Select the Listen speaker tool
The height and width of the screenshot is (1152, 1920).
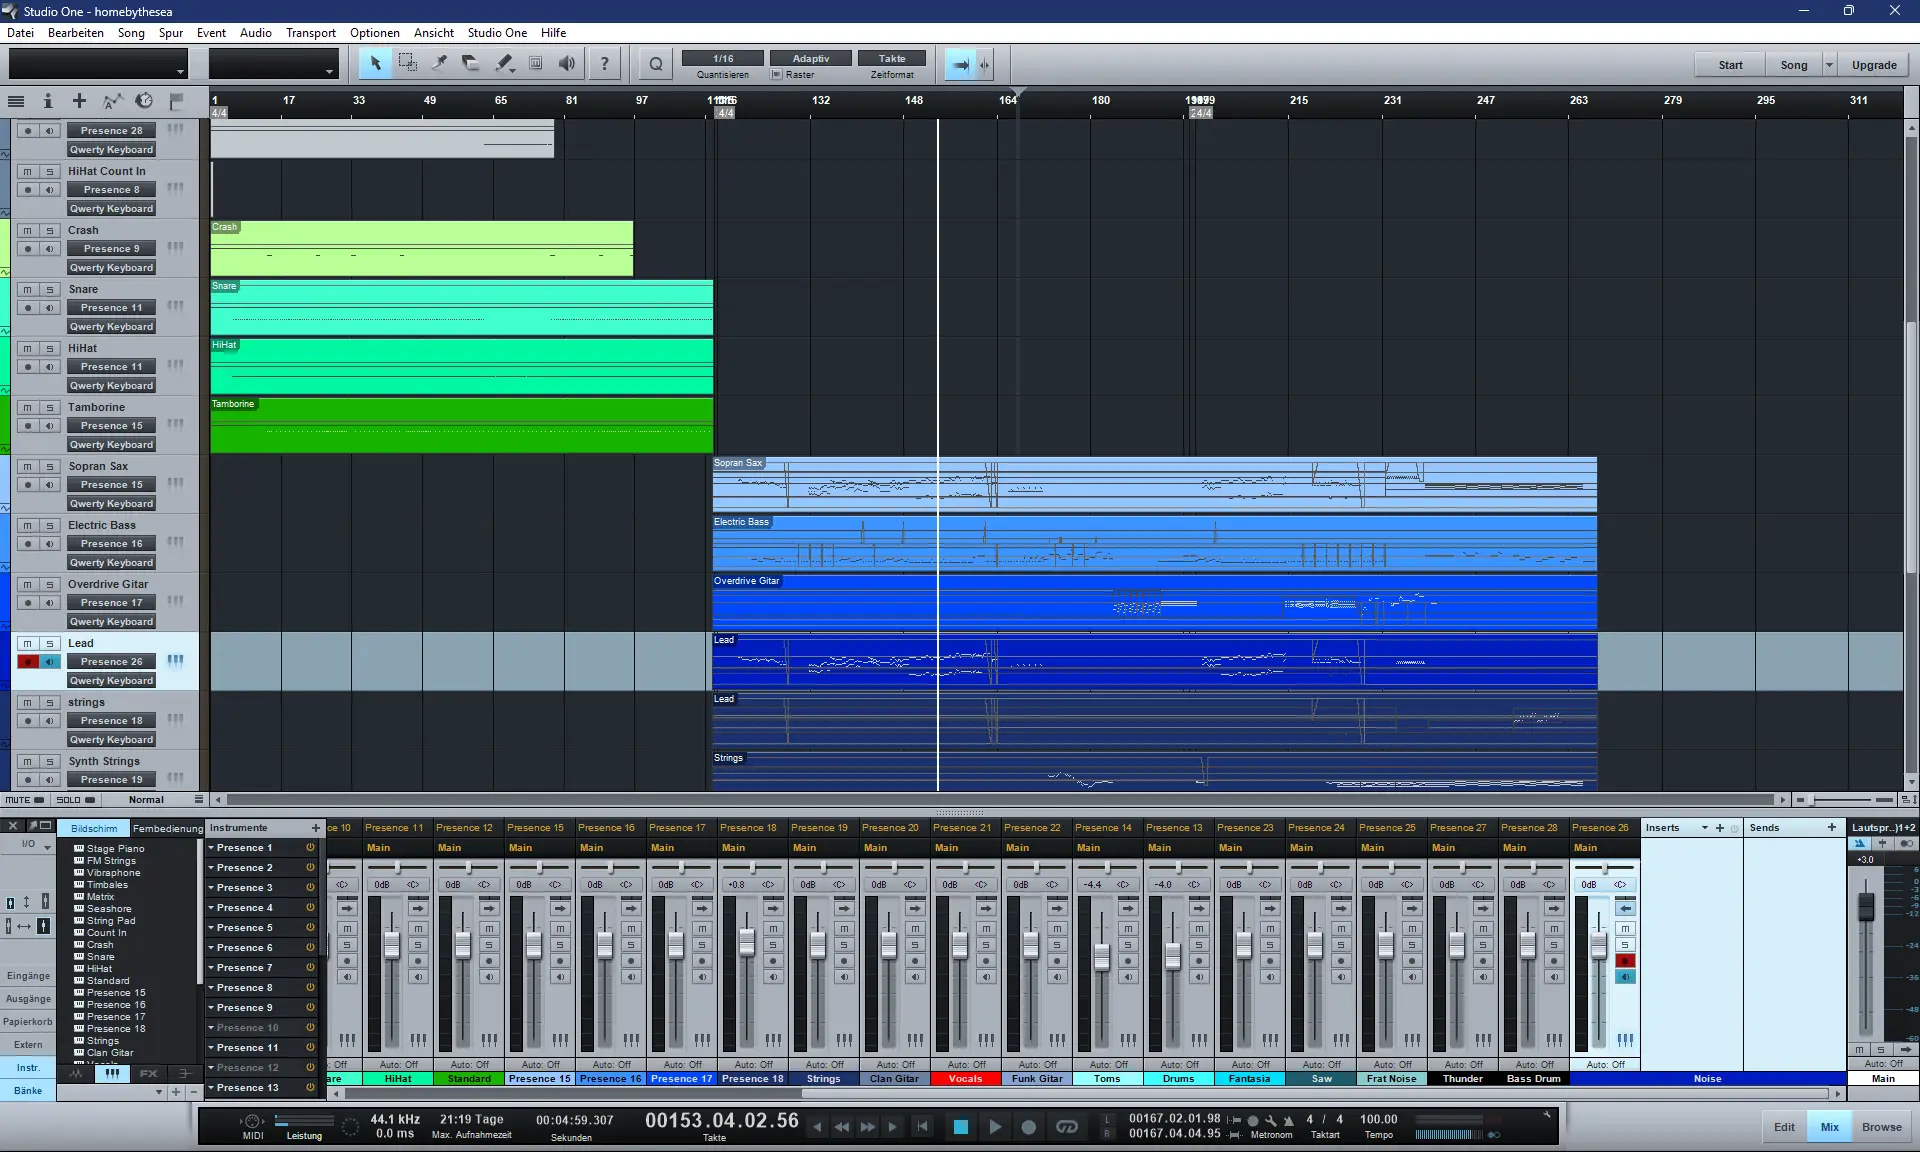(567, 63)
